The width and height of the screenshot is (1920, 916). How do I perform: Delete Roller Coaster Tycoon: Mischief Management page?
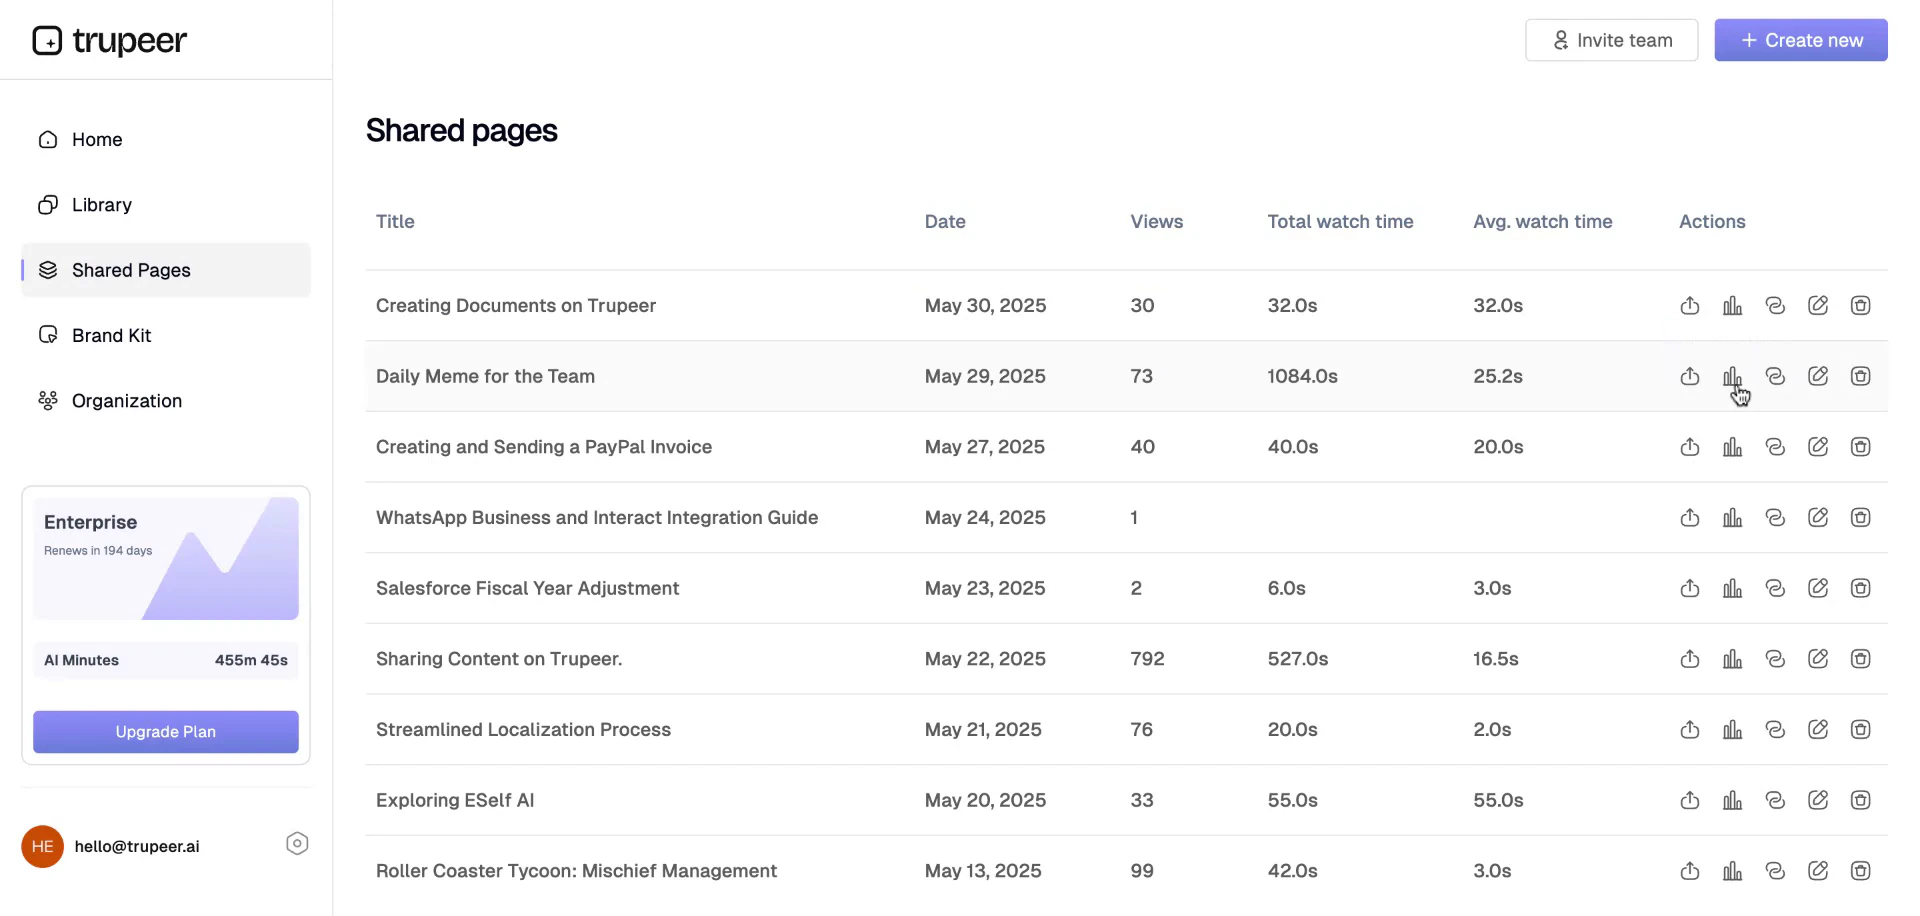point(1860,871)
